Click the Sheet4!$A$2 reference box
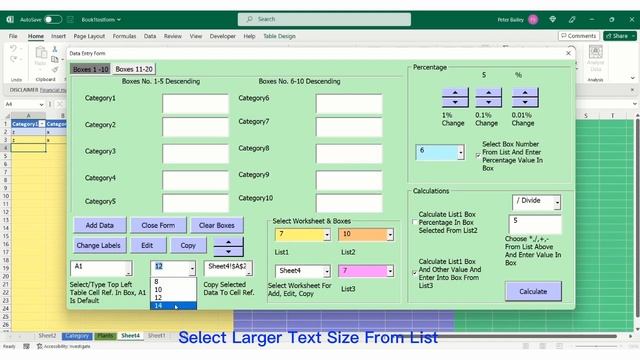This screenshot has height=360, width=640. (228, 268)
